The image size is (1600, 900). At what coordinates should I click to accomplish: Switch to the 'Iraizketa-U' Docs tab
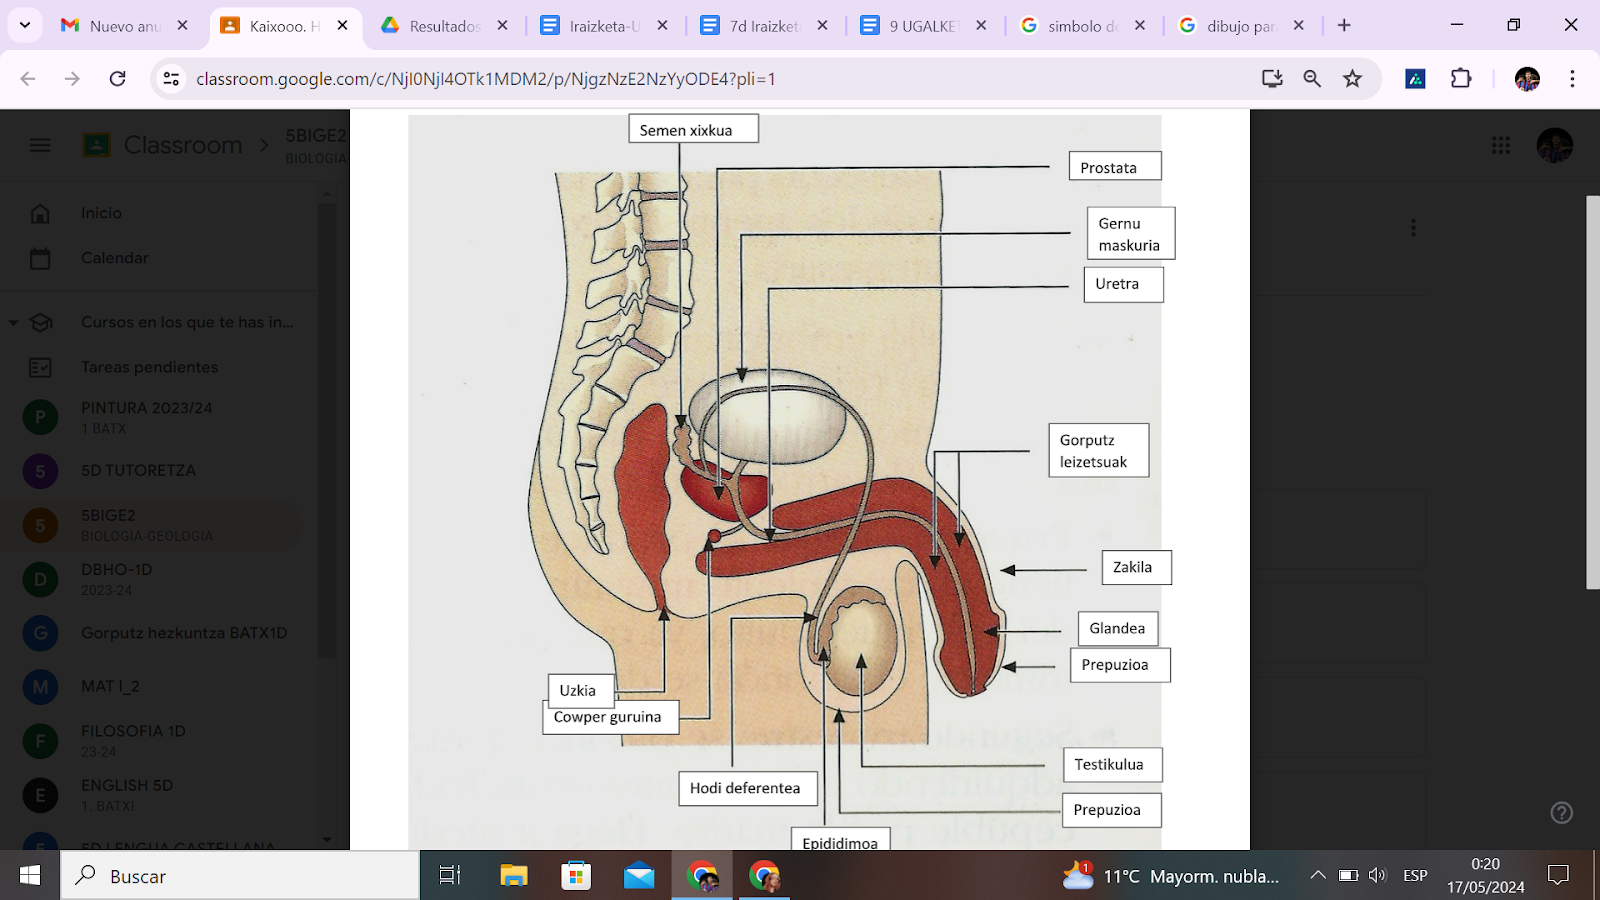tap(605, 26)
